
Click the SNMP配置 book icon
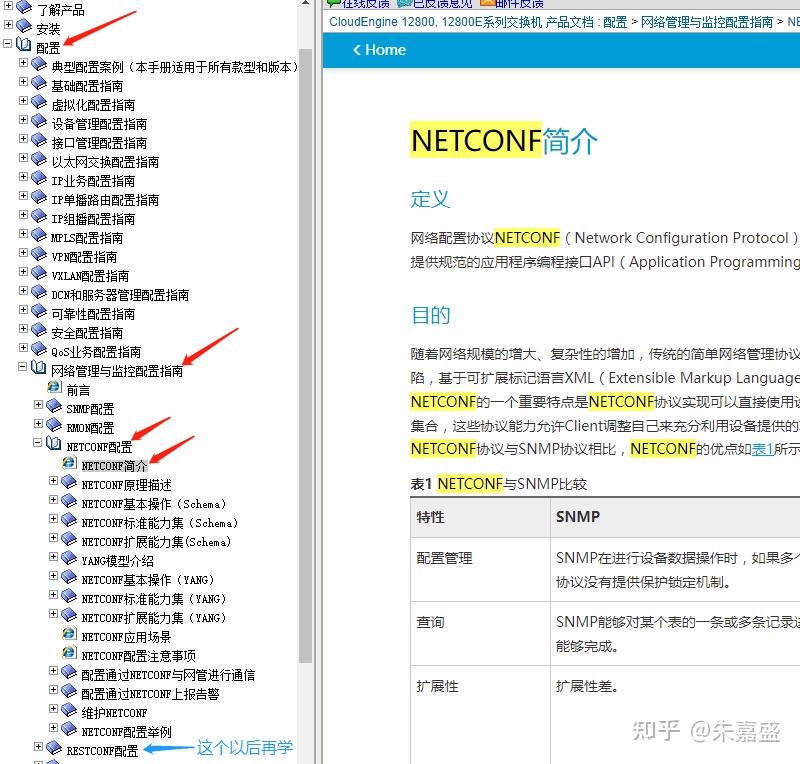(55, 408)
